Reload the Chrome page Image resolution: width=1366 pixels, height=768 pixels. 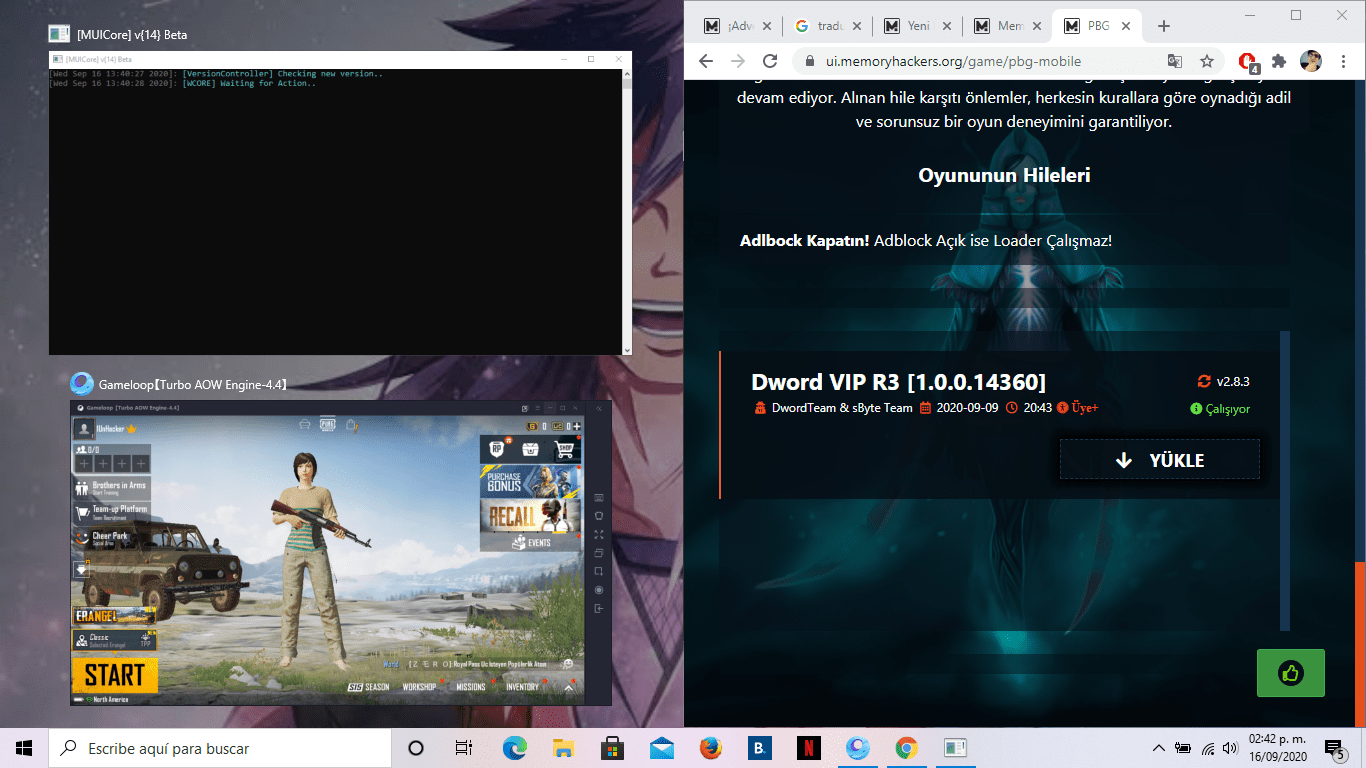point(770,61)
